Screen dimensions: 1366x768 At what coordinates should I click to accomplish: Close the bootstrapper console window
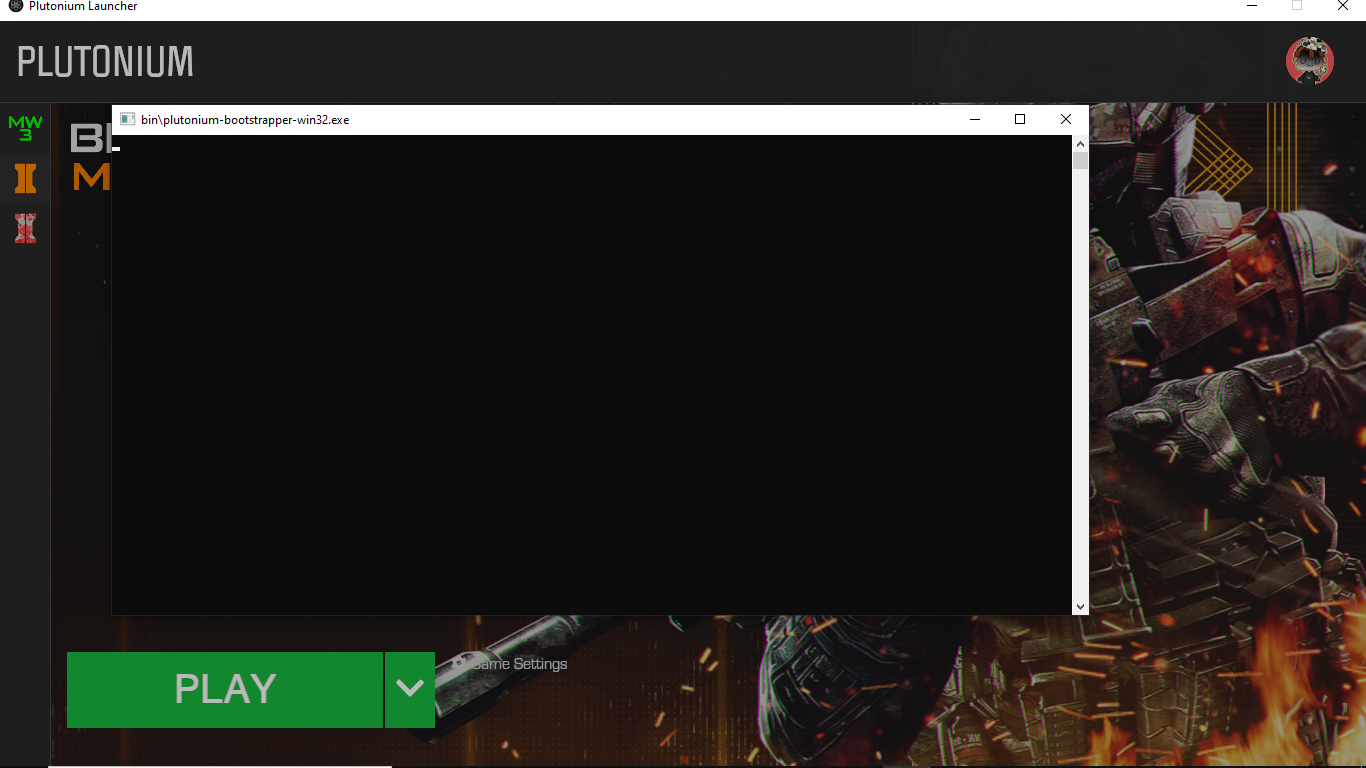(1066, 119)
